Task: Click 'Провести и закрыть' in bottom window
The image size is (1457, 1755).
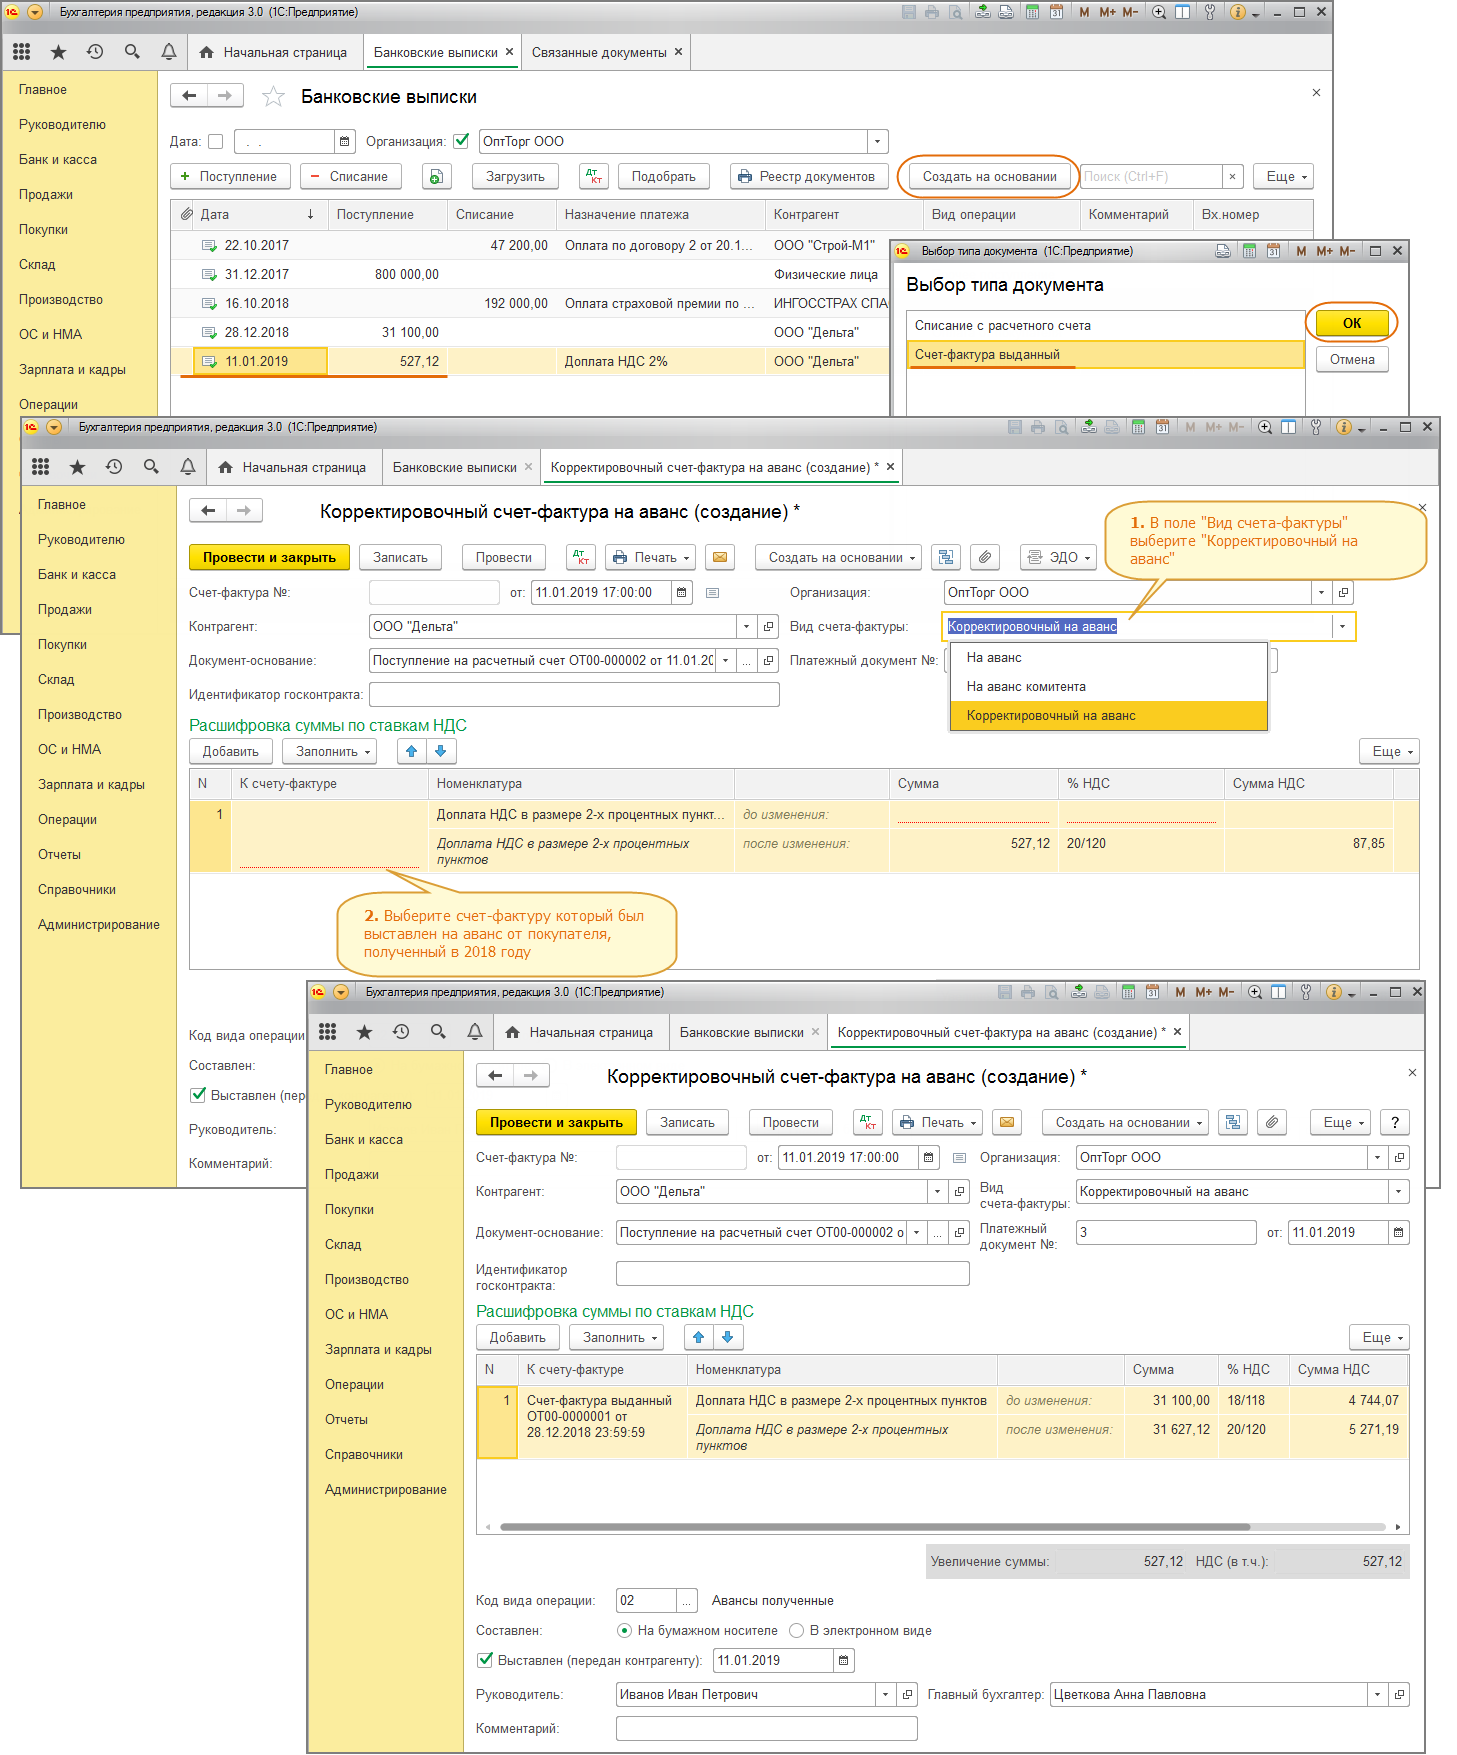Action: point(555,1123)
